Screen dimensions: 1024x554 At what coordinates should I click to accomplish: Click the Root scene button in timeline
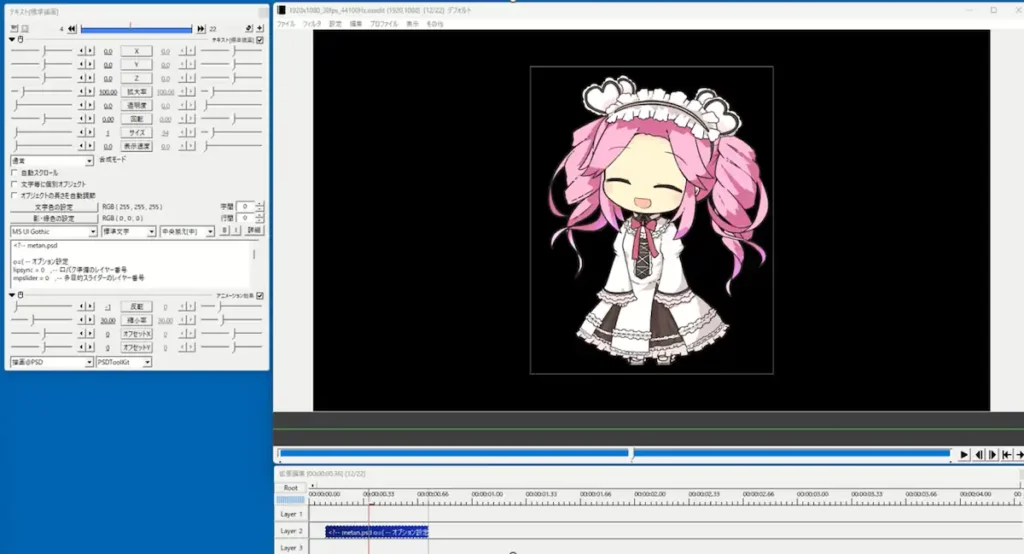(291, 487)
